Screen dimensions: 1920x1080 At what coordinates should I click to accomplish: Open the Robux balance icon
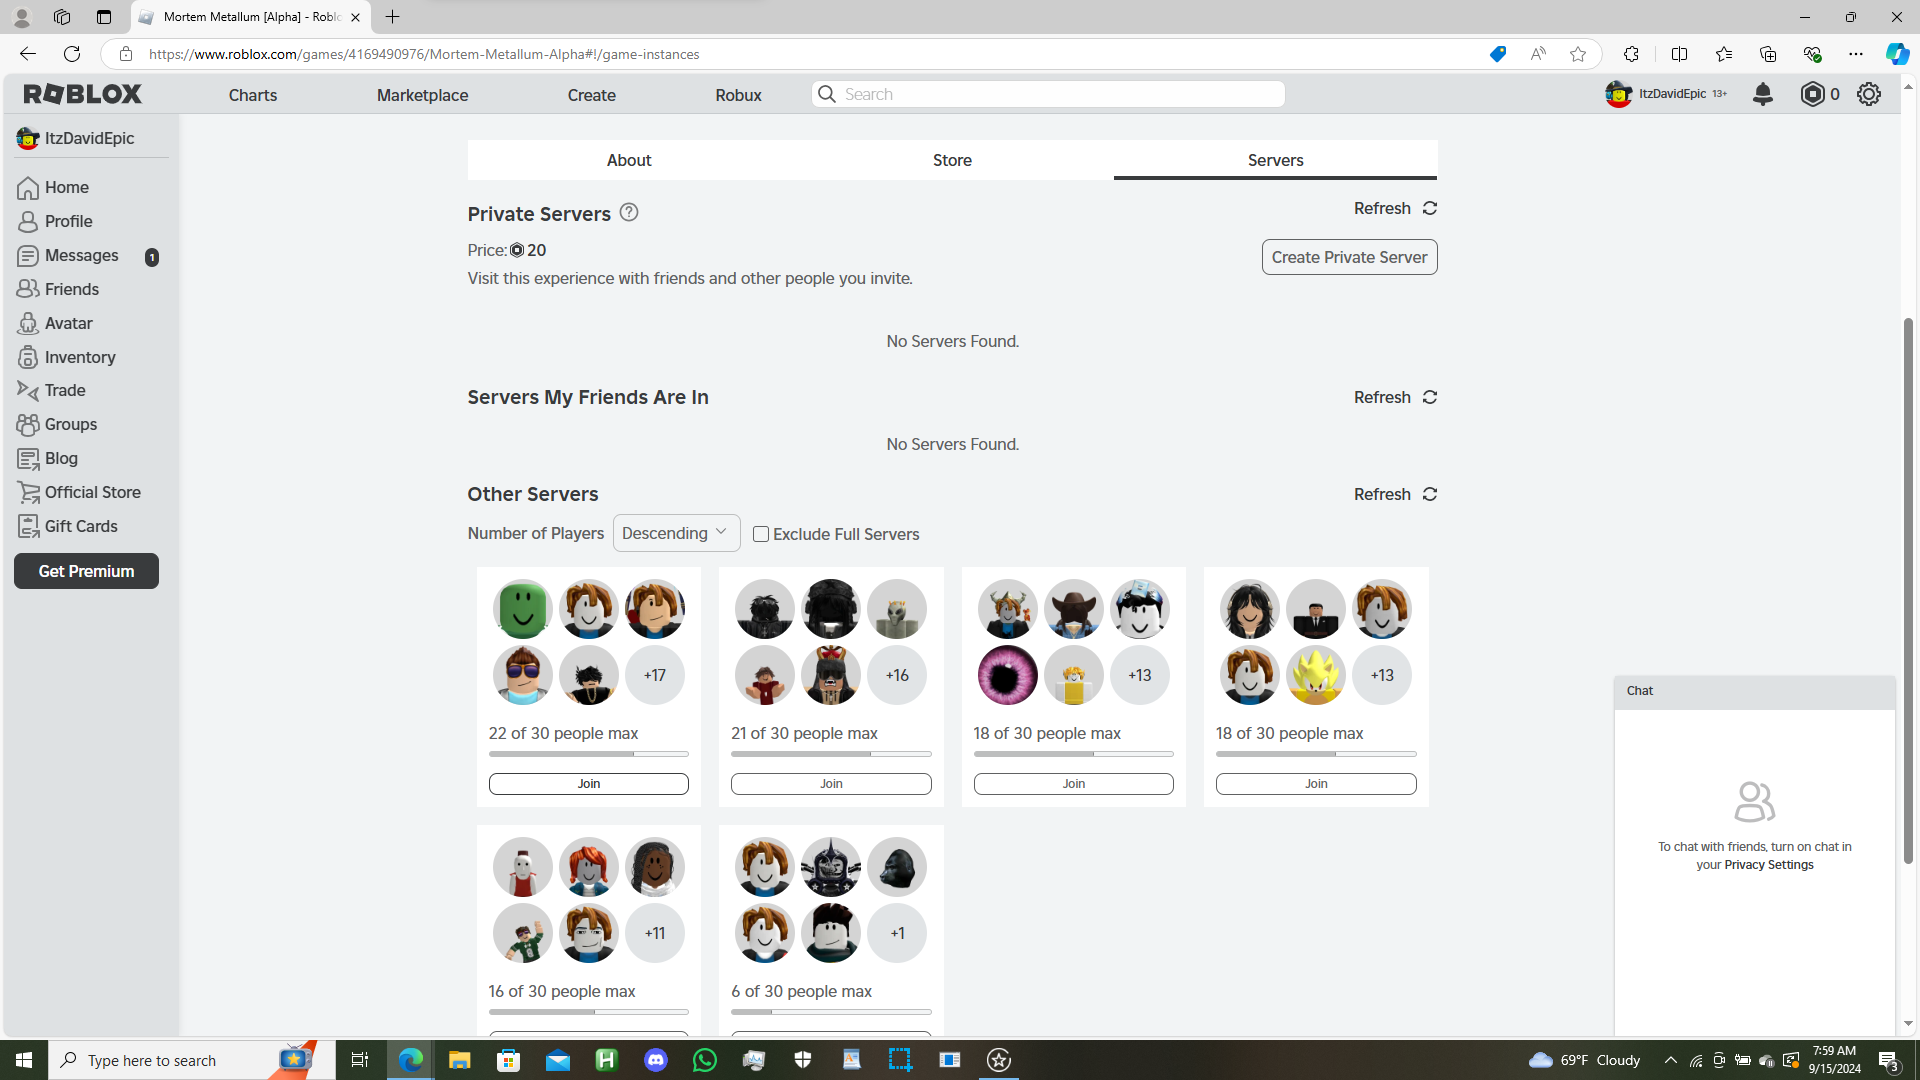click(1812, 94)
